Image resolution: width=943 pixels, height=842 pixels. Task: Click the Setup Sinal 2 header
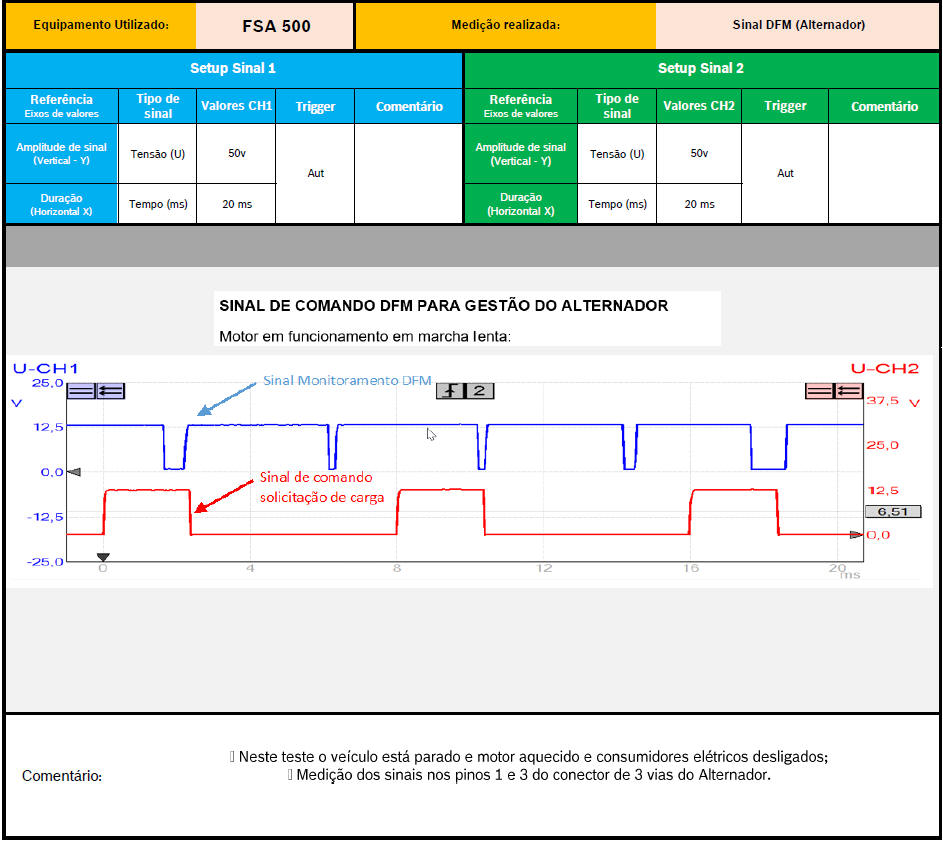[701, 69]
